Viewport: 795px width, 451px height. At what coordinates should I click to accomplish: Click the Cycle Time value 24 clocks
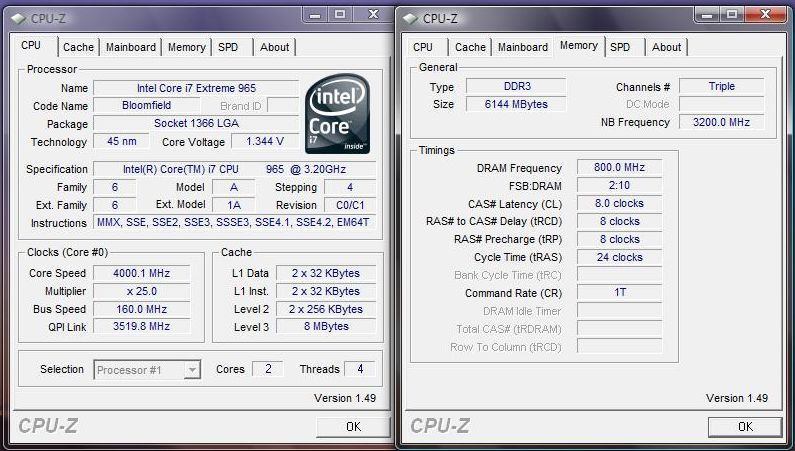pyautogui.click(x=620, y=257)
